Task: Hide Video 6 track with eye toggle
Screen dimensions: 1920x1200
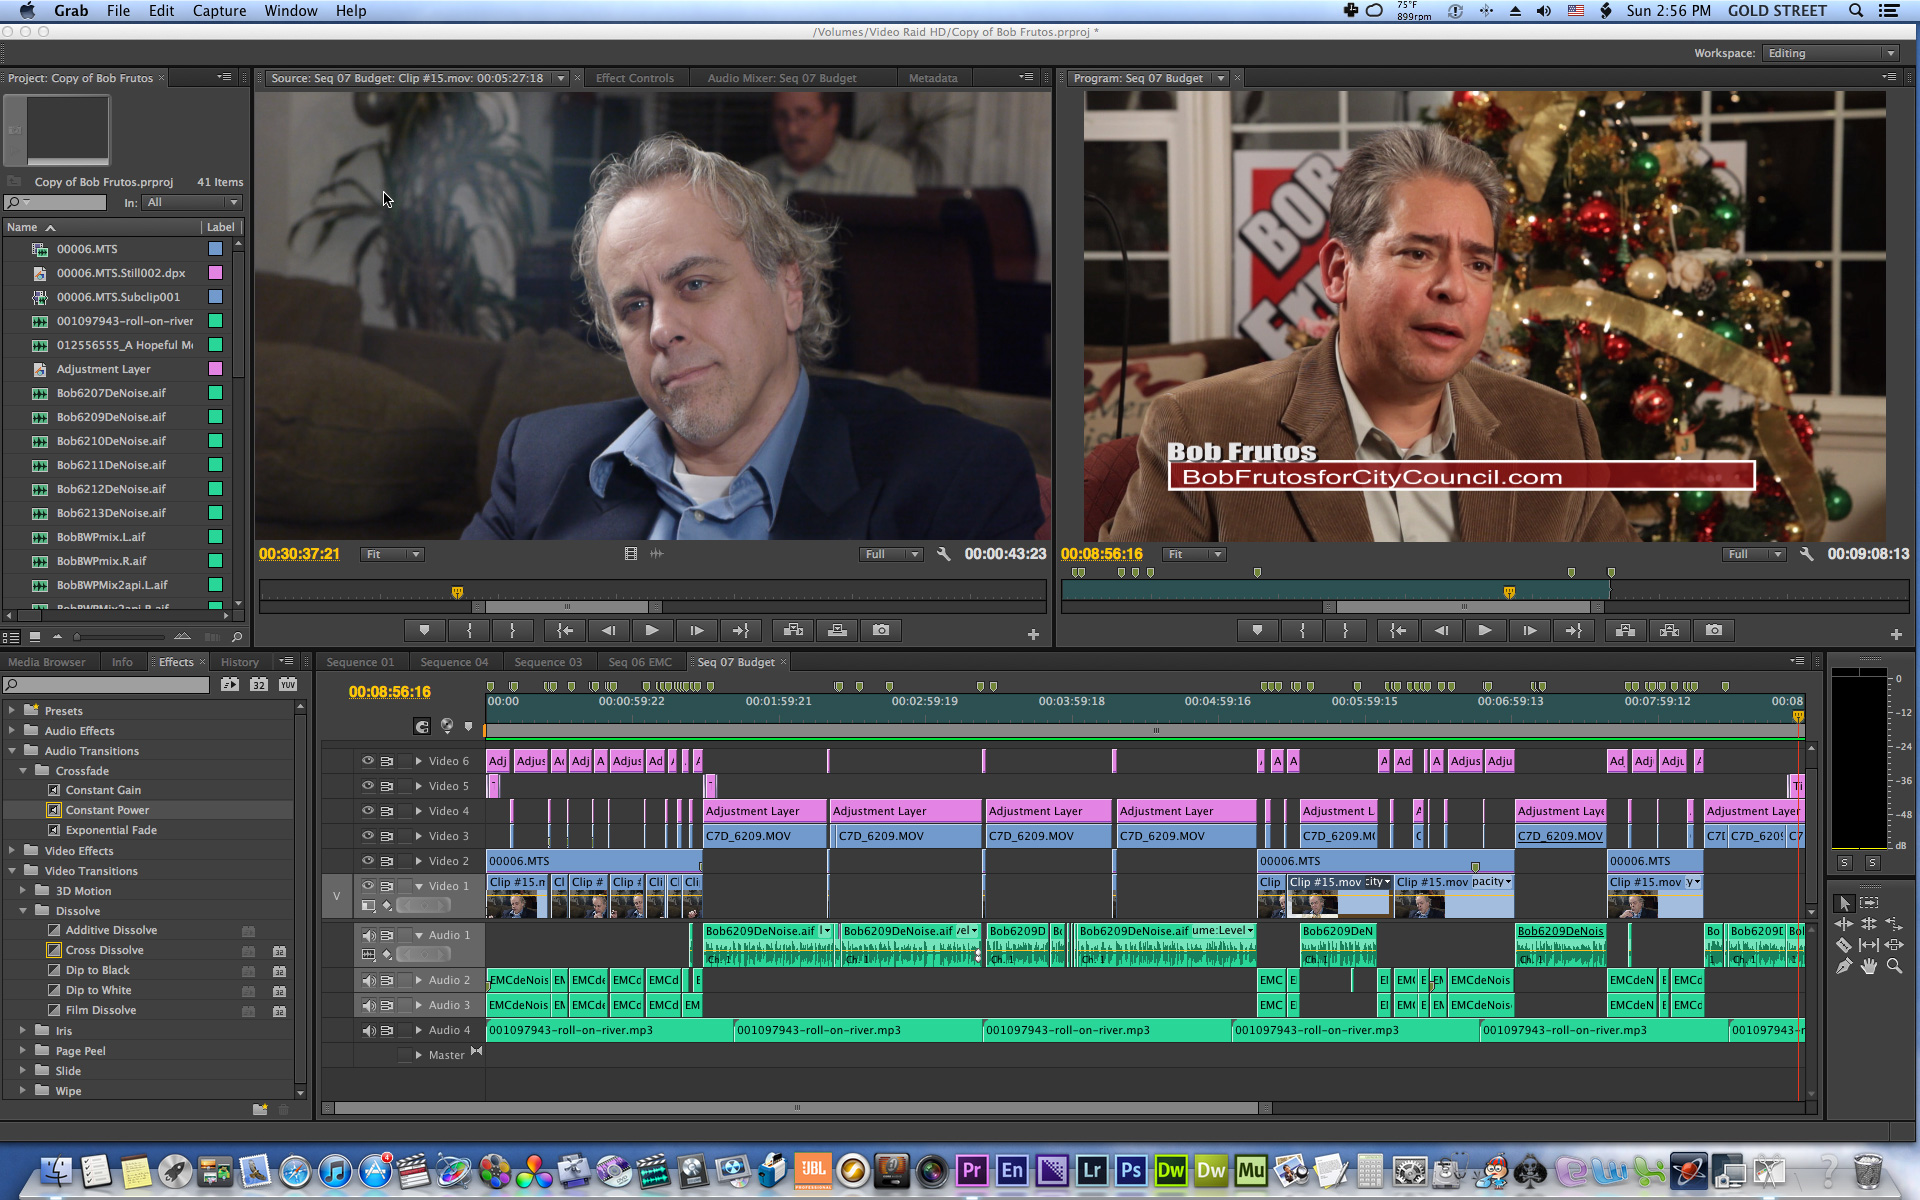Action: [367, 761]
